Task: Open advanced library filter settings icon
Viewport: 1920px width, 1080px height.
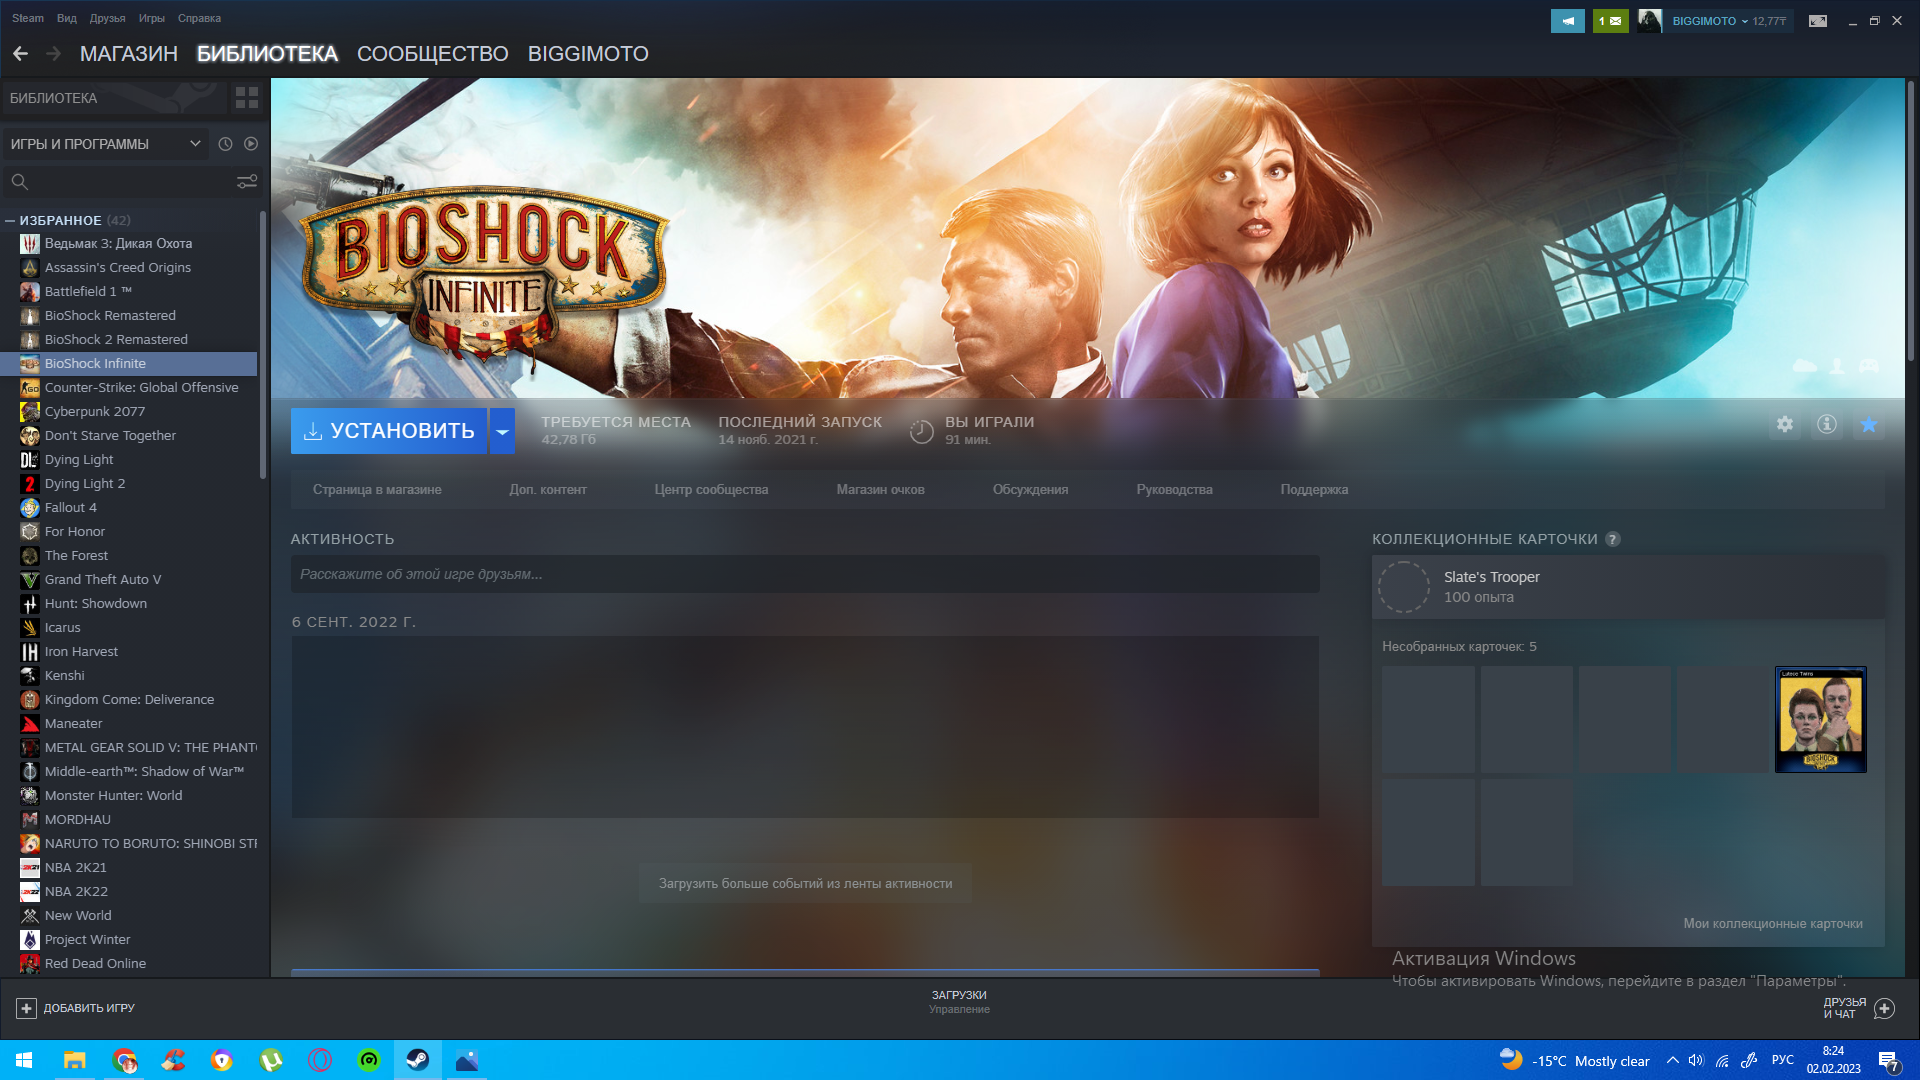Action: [247, 182]
